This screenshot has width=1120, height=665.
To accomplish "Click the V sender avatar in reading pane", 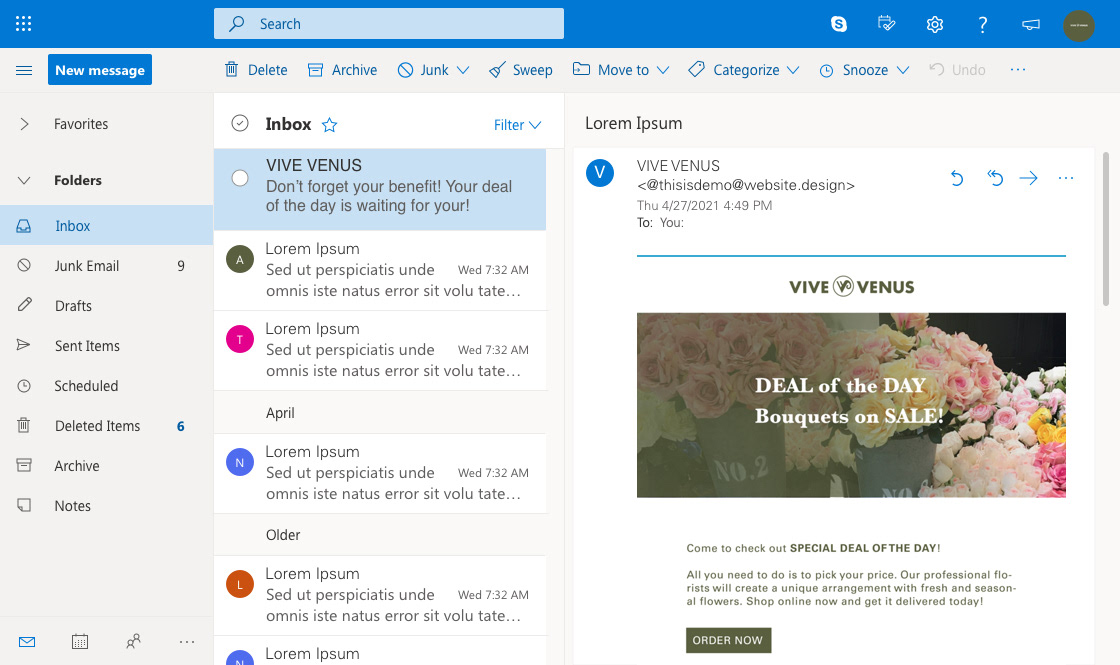I will click(600, 172).
